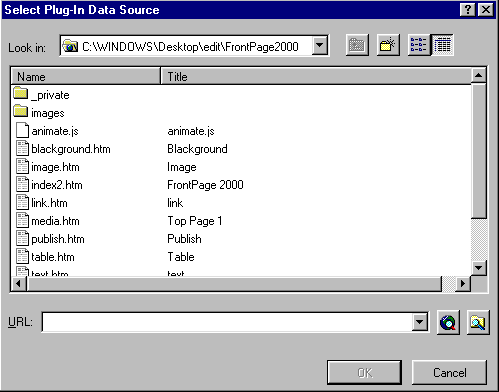This screenshot has height=392, width=499.
Task: Click vertical scrollbar down arrow
Action: (x=479, y=267)
